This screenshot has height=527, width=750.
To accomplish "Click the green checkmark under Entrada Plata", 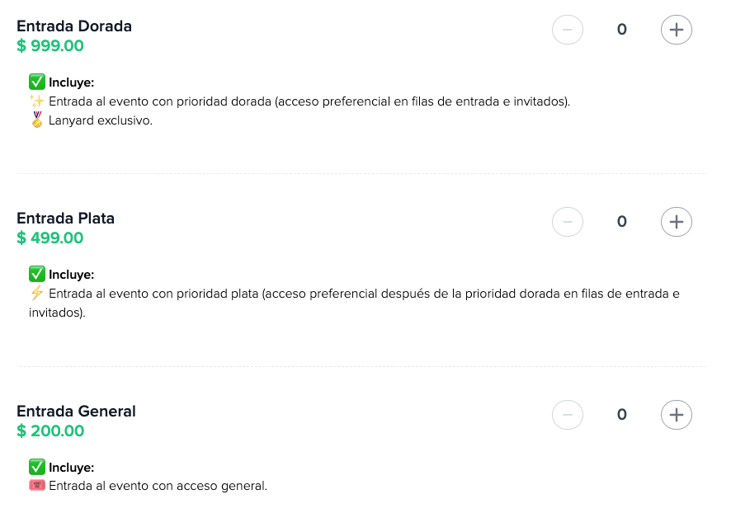I will (x=37, y=274).
